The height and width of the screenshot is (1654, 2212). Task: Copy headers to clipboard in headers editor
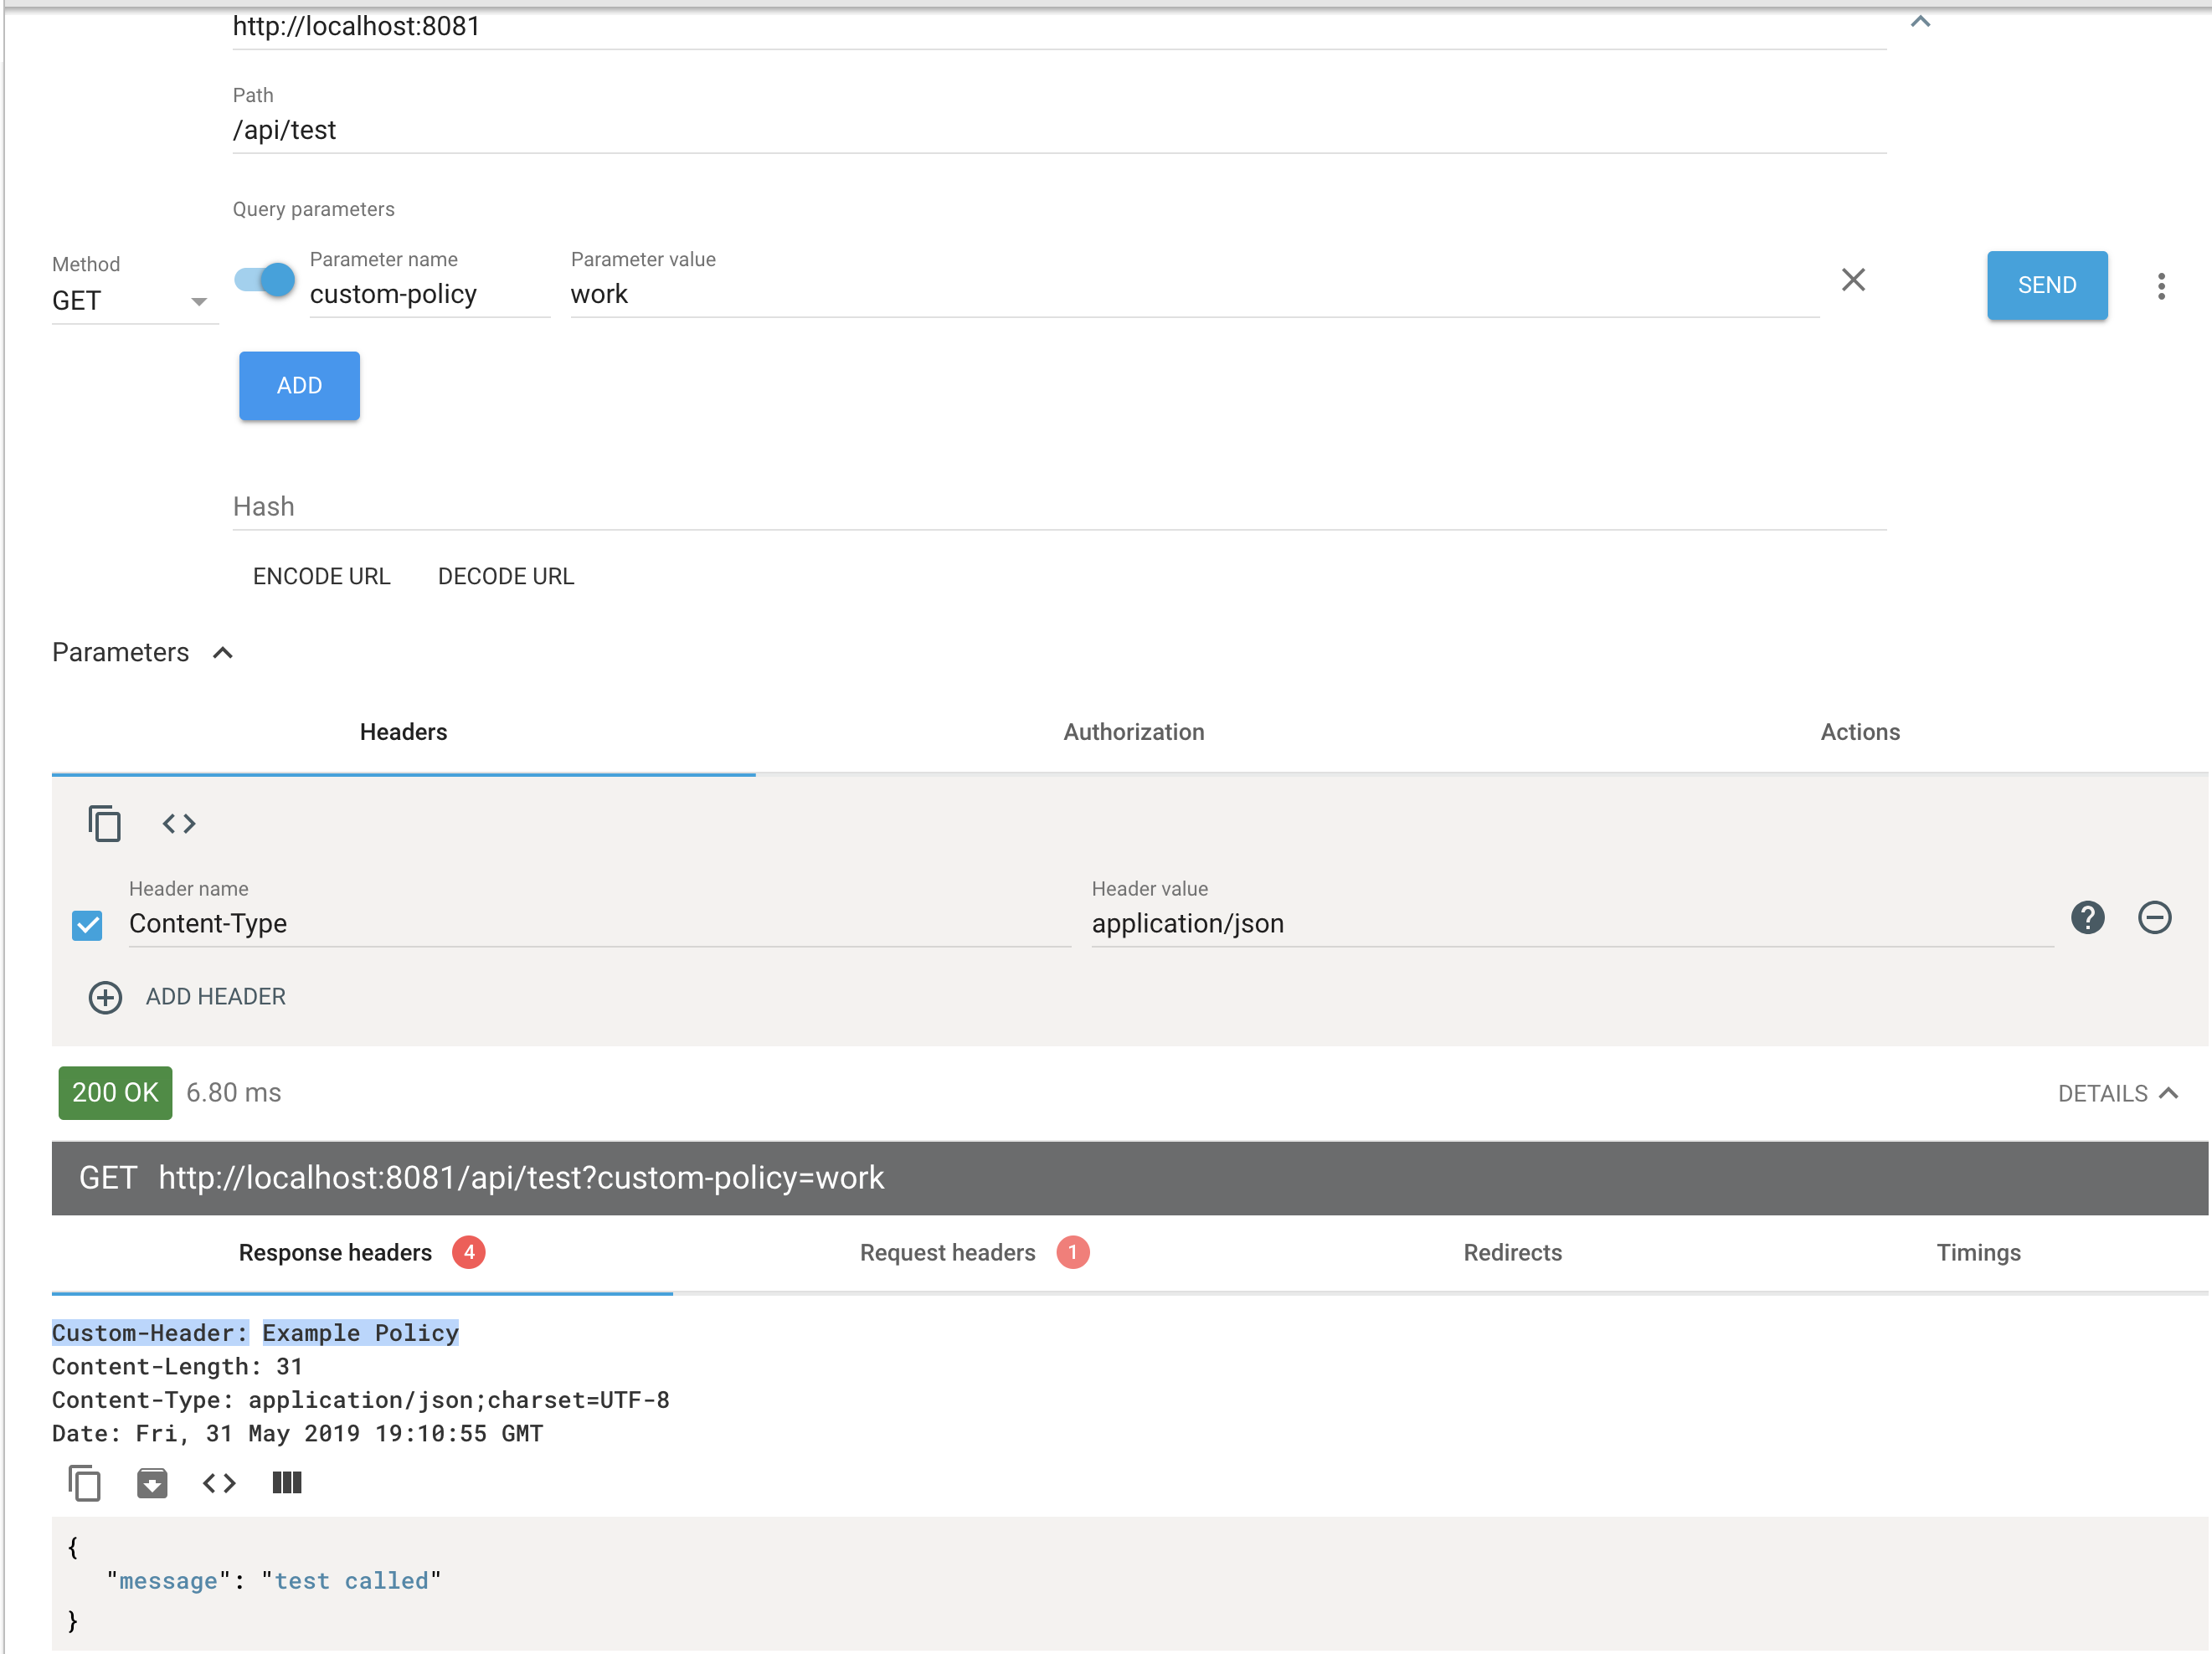click(x=104, y=824)
